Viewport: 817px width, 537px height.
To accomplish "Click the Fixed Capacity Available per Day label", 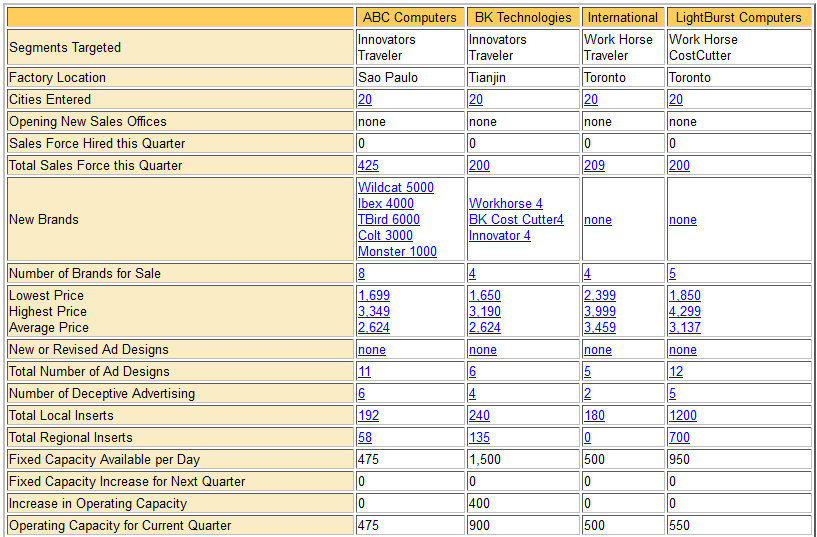I will click(105, 460).
